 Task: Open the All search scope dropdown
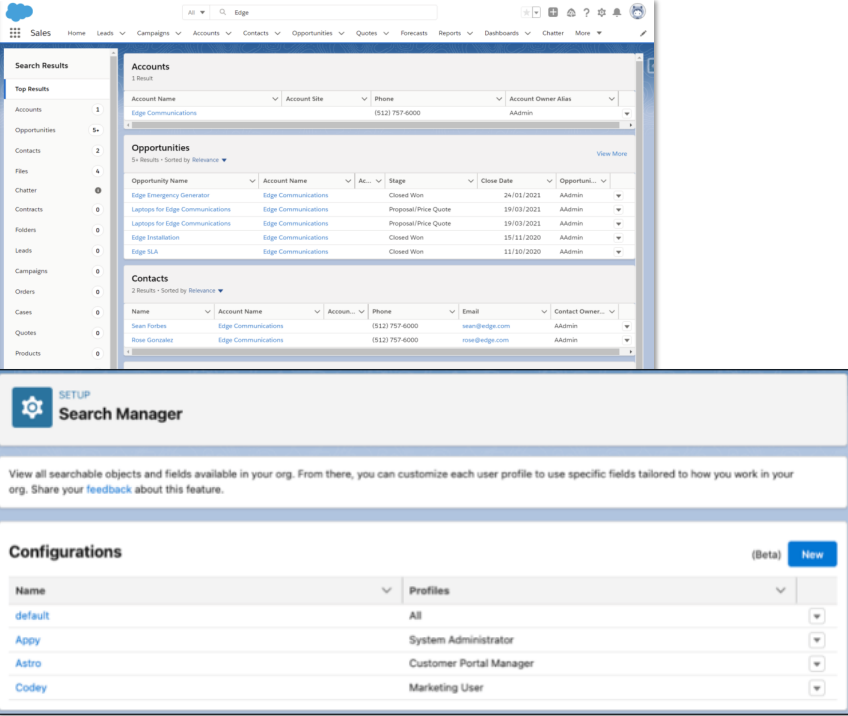point(196,12)
